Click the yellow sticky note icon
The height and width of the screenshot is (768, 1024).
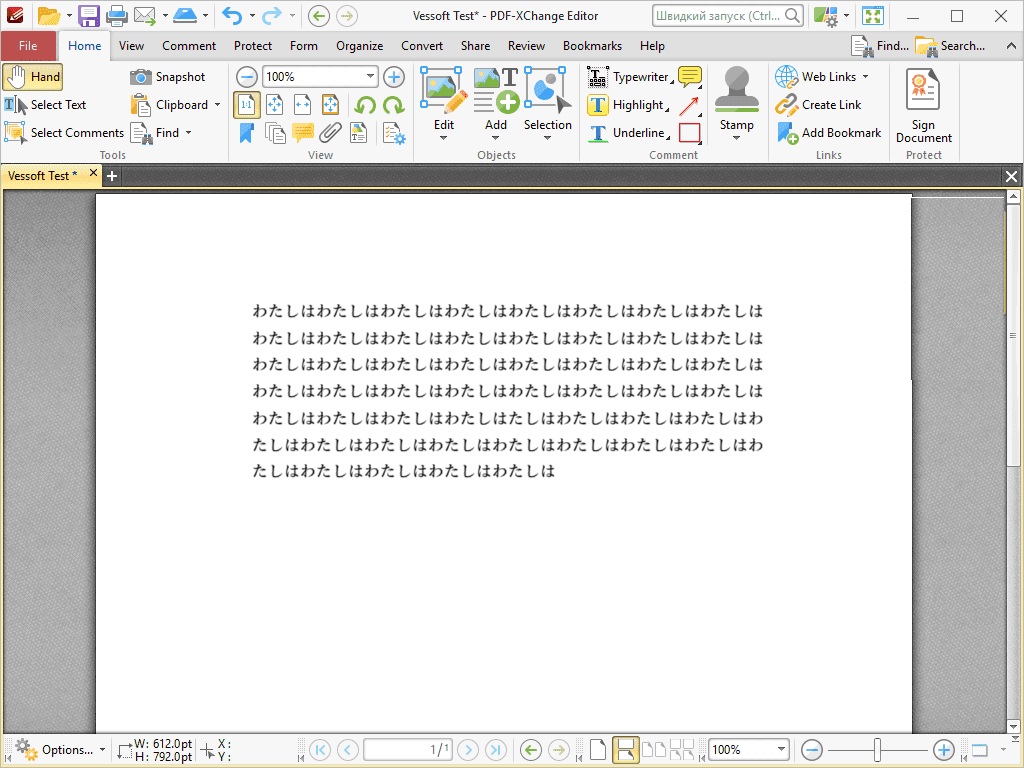click(689, 77)
